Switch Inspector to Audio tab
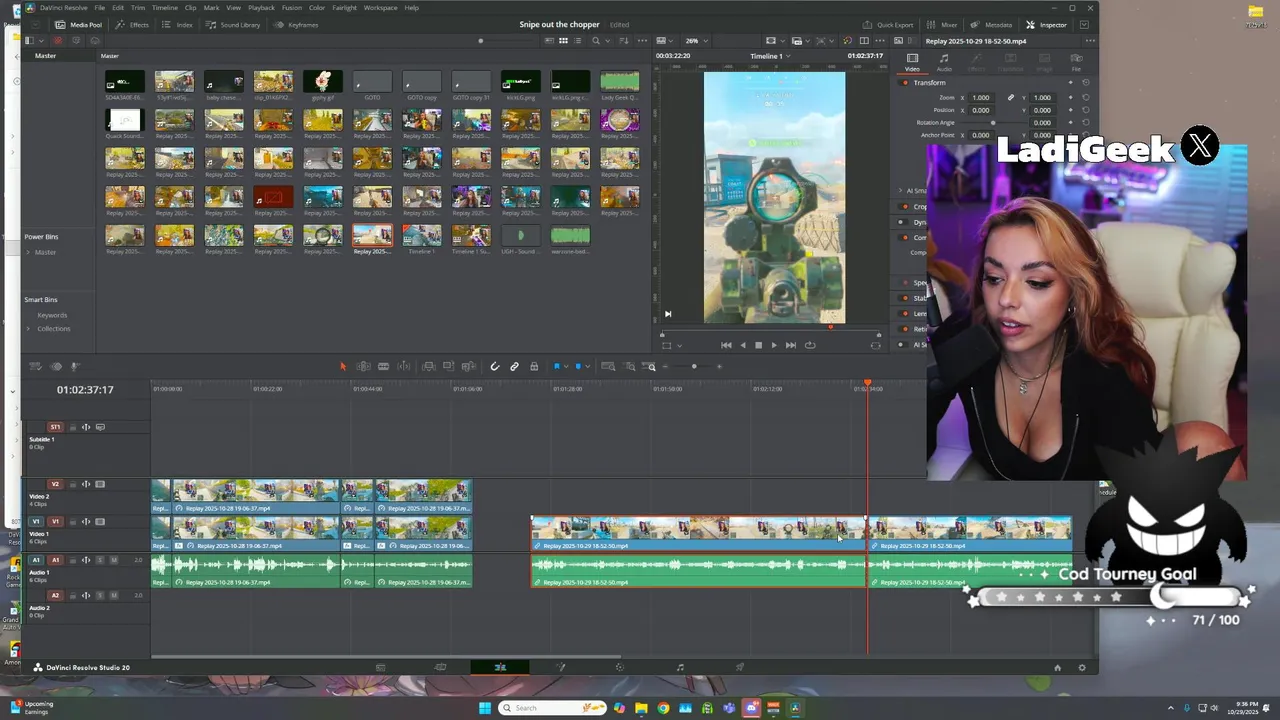 click(x=943, y=63)
